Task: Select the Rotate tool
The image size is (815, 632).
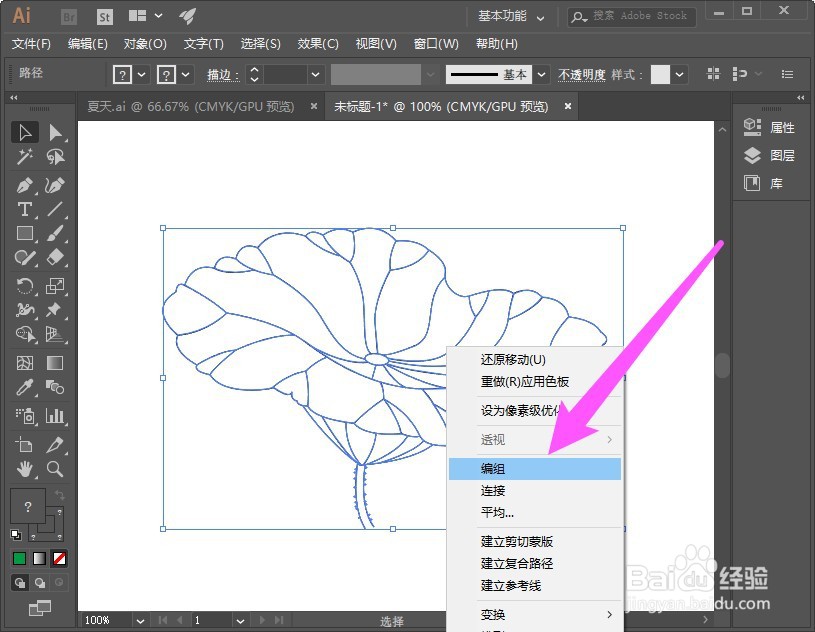Action: (24, 286)
